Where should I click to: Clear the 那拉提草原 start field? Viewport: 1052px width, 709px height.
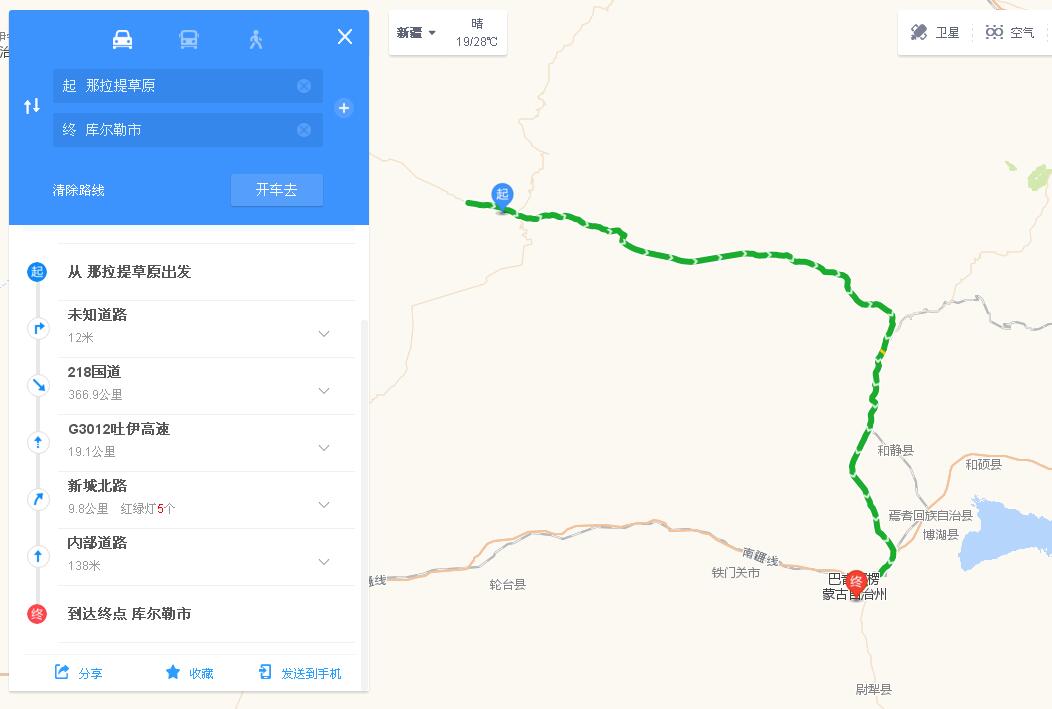click(x=304, y=86)
